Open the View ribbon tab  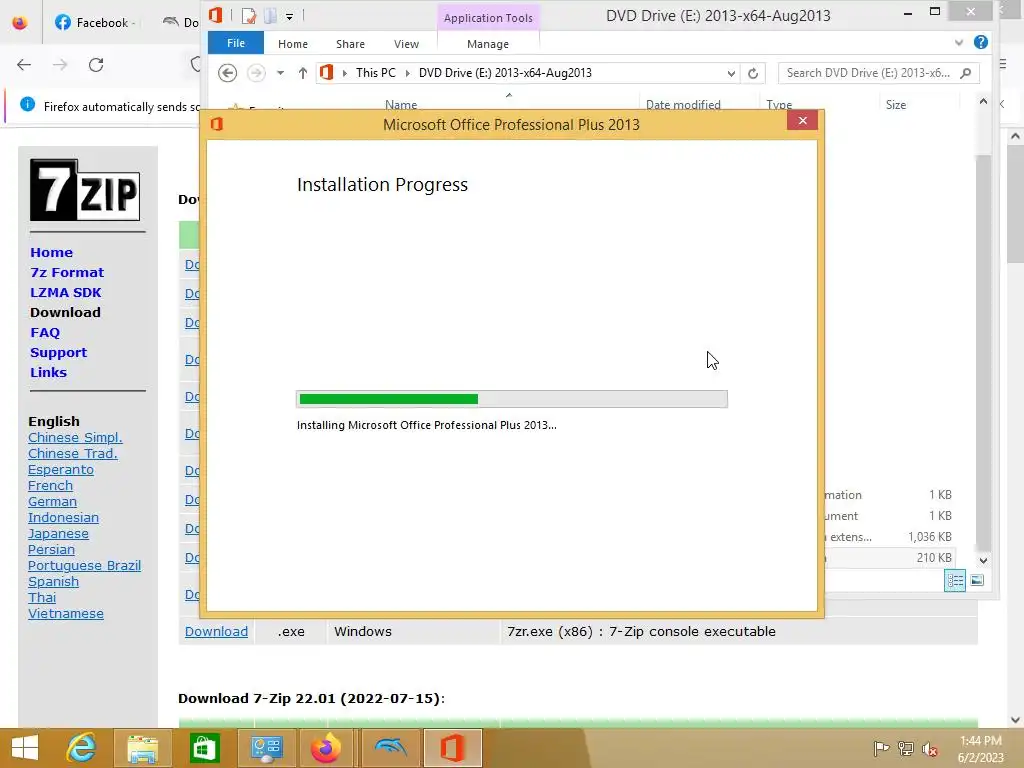406,44
